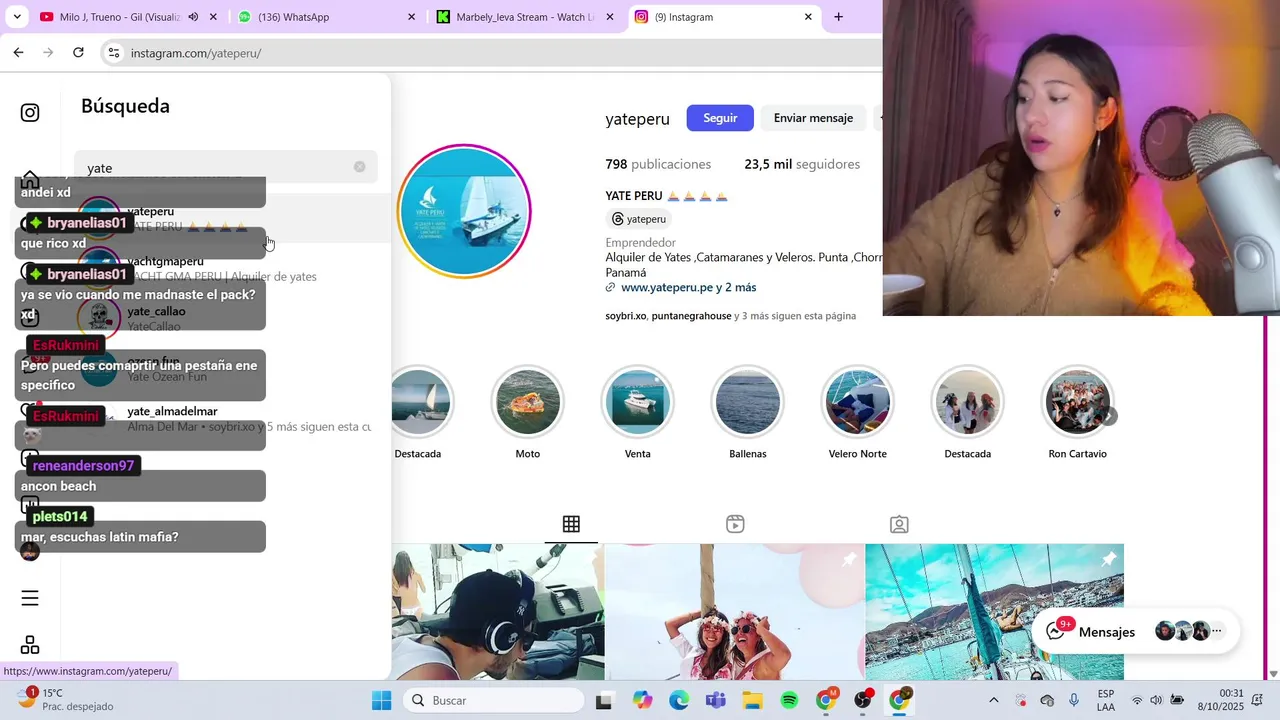Open Microsoft Edge from the taskbar

pos(679,700)
